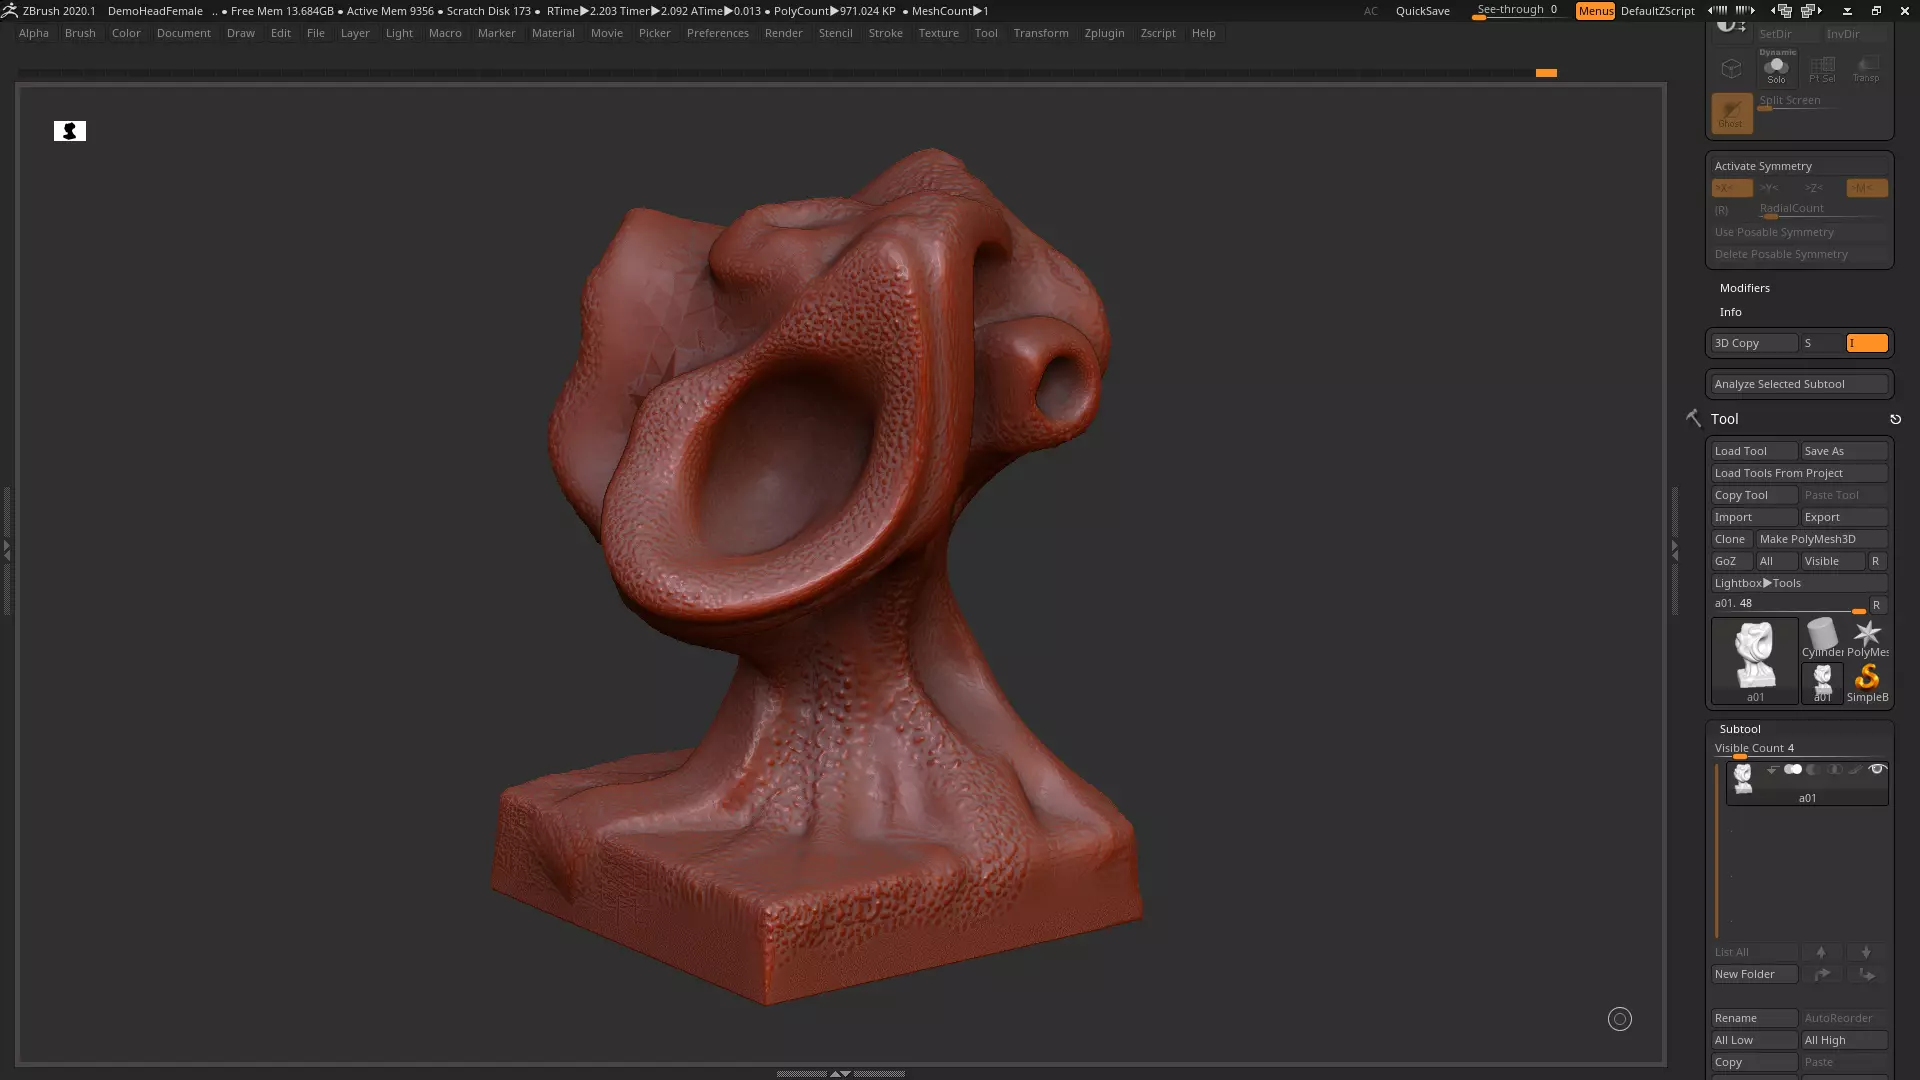This screenshot has height=1080, width=1920.
Task: Click the QuickSave button
Action: pyautogui.click(x=1422, y=11)
